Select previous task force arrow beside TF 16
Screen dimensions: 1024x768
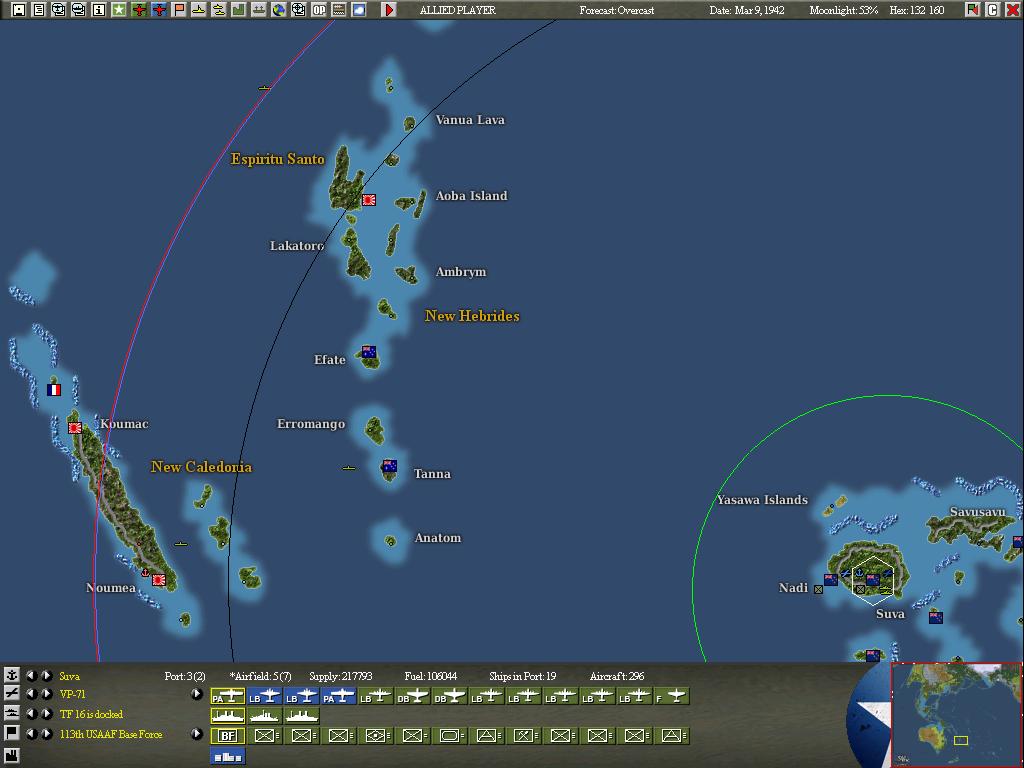point(31,714)
